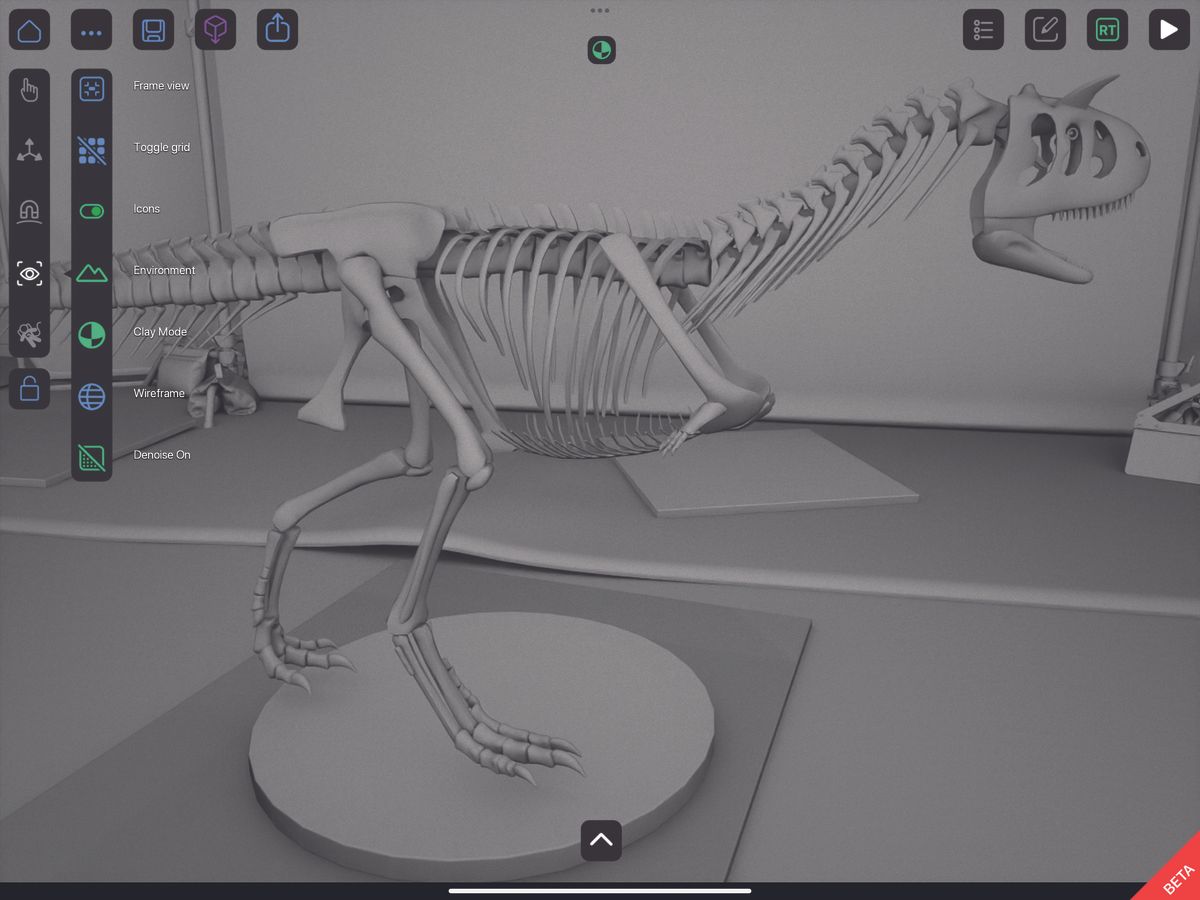Open the Home menu

[29, 29]
